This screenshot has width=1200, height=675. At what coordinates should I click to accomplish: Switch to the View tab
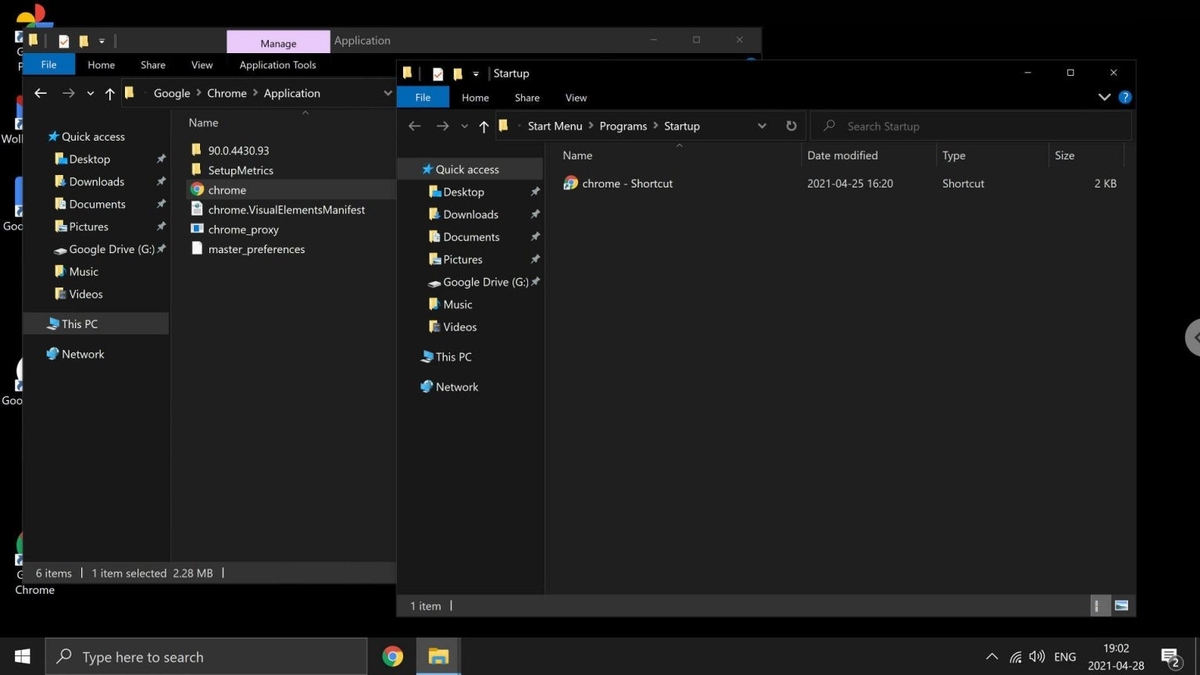coord(576,97)
